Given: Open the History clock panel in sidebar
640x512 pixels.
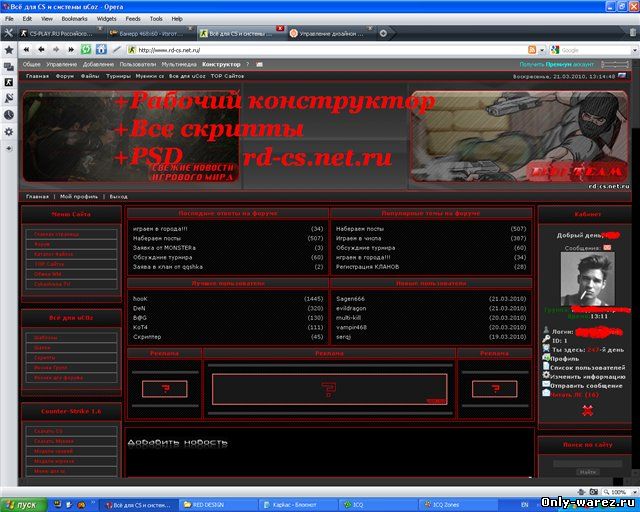Looking at the screenshot, I should click(x=9, y=115).
